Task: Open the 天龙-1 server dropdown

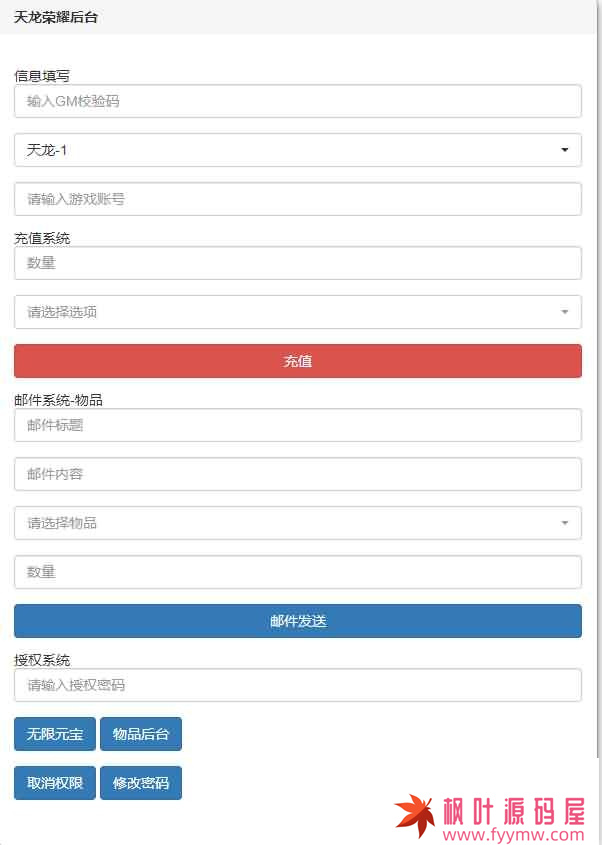Action: point(297,150)
